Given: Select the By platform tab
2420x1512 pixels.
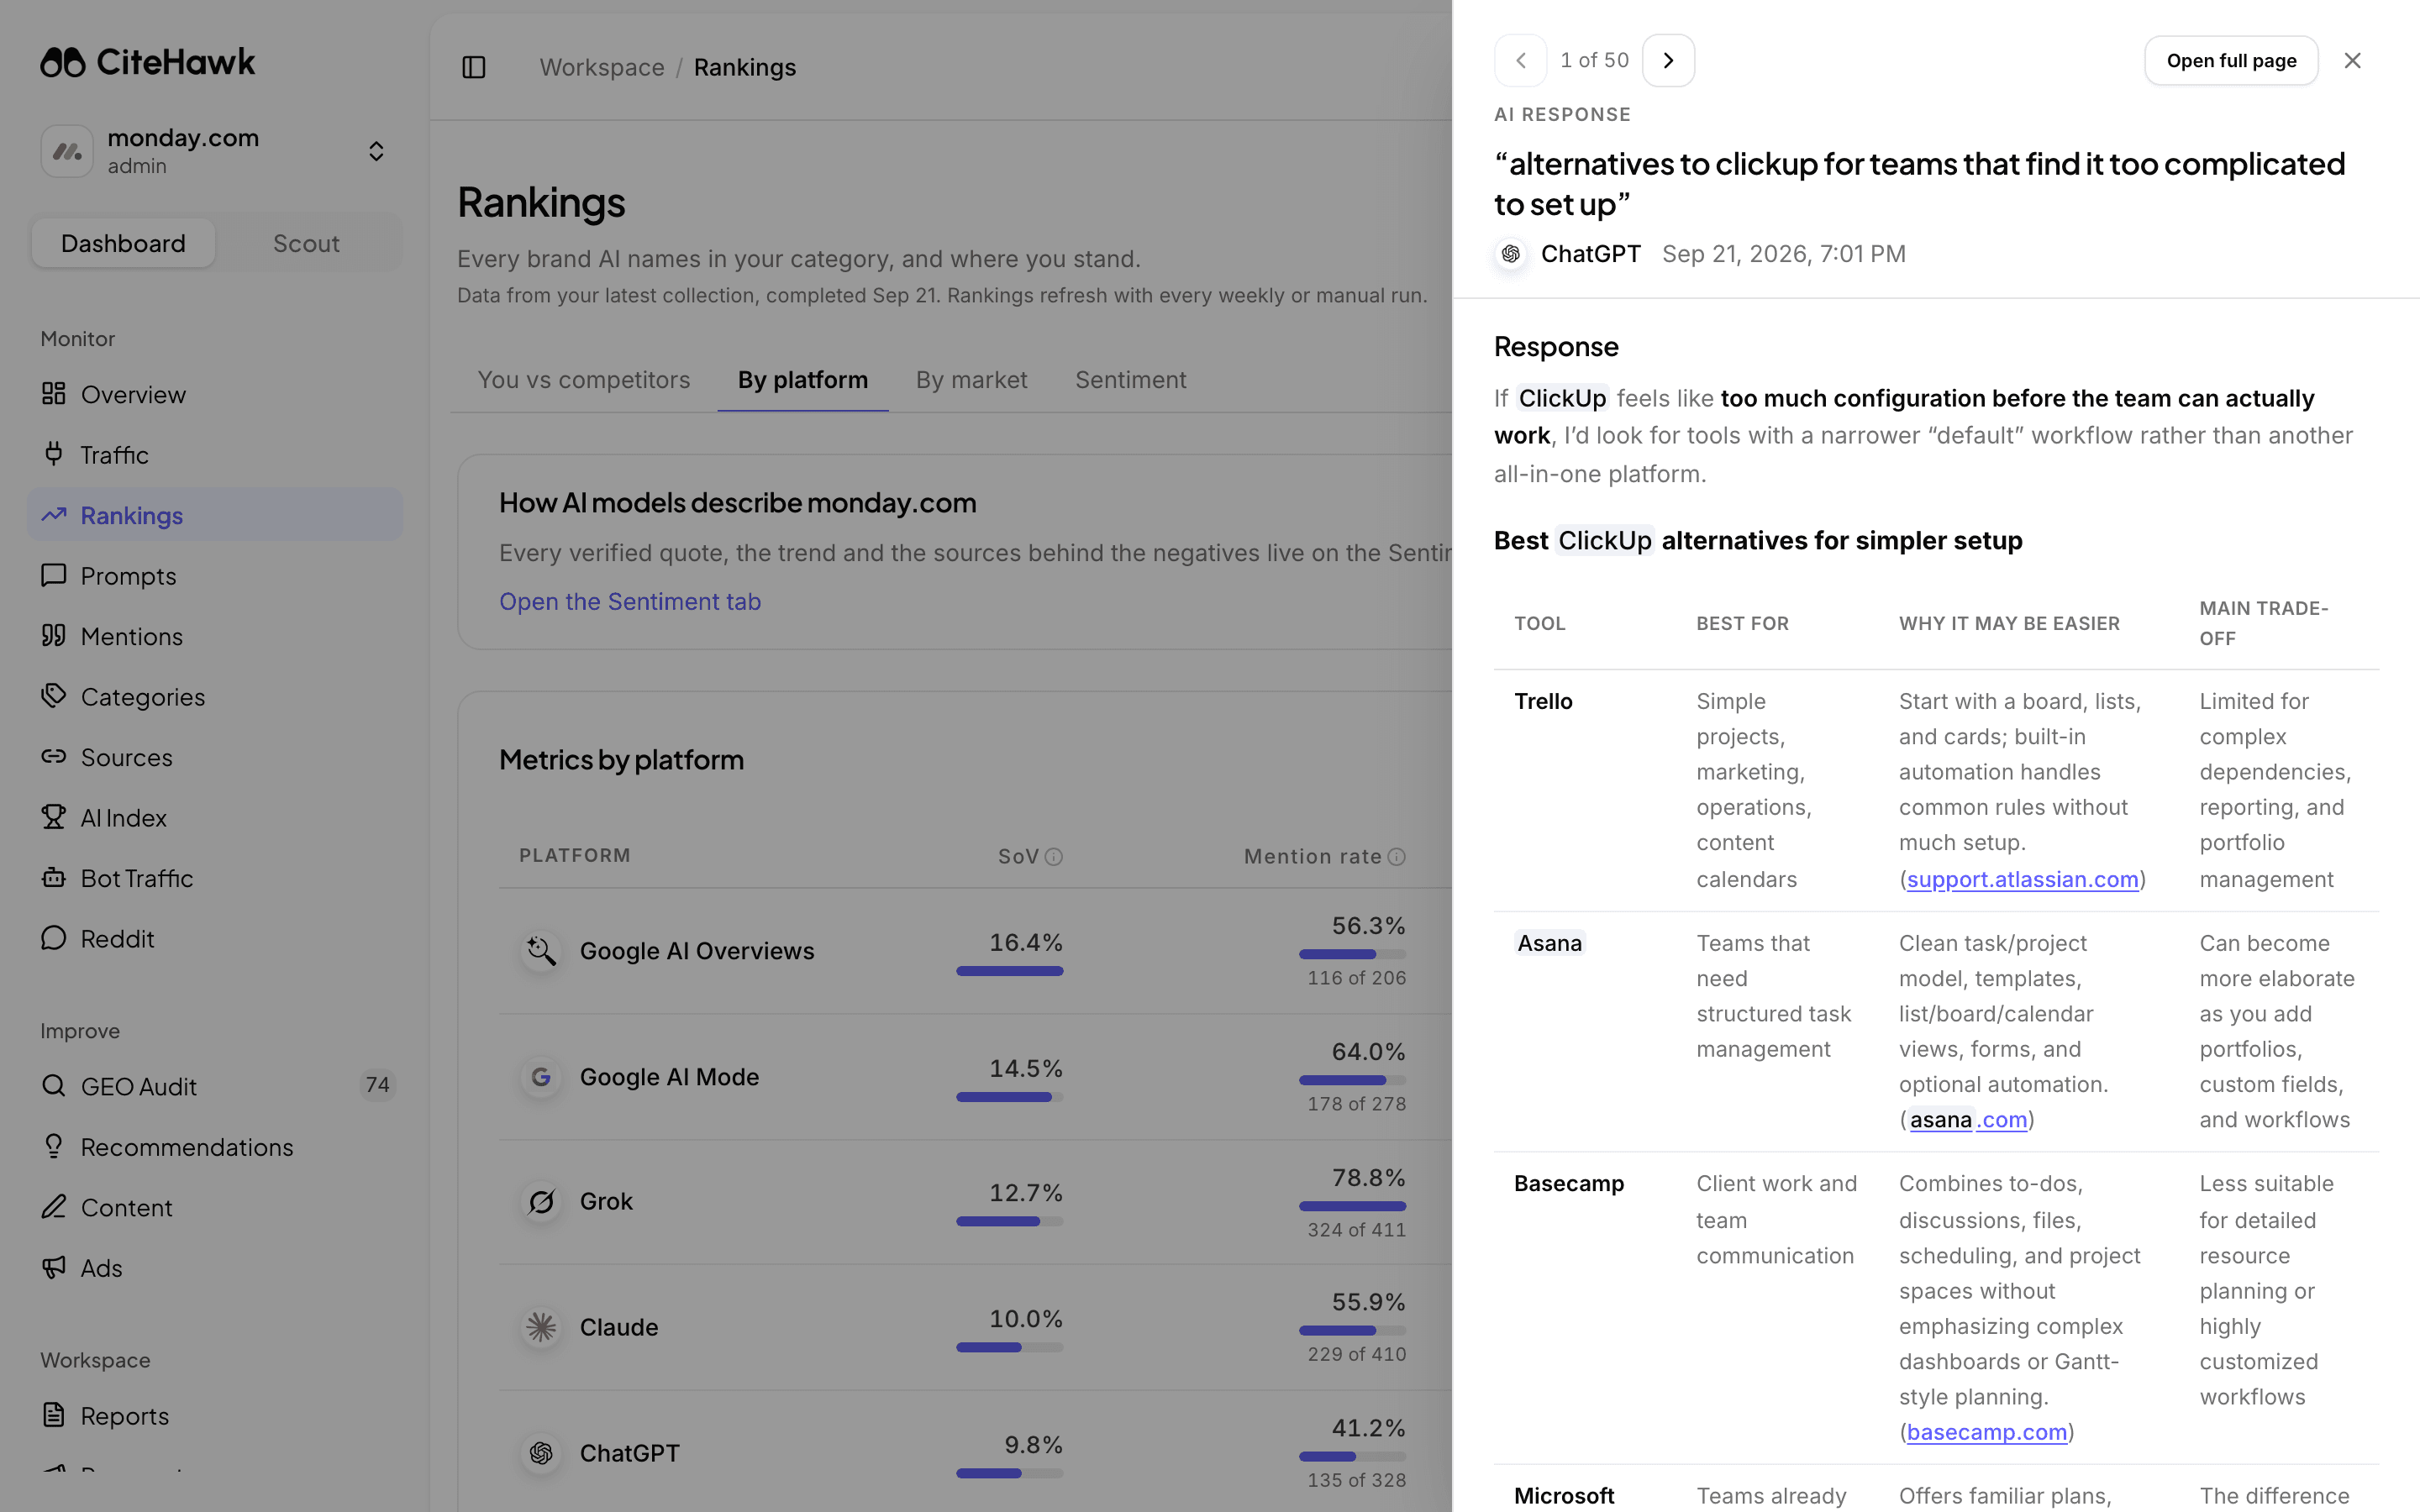Looking at the screenshot, I should pyautogui.click(x=803, y=380).
